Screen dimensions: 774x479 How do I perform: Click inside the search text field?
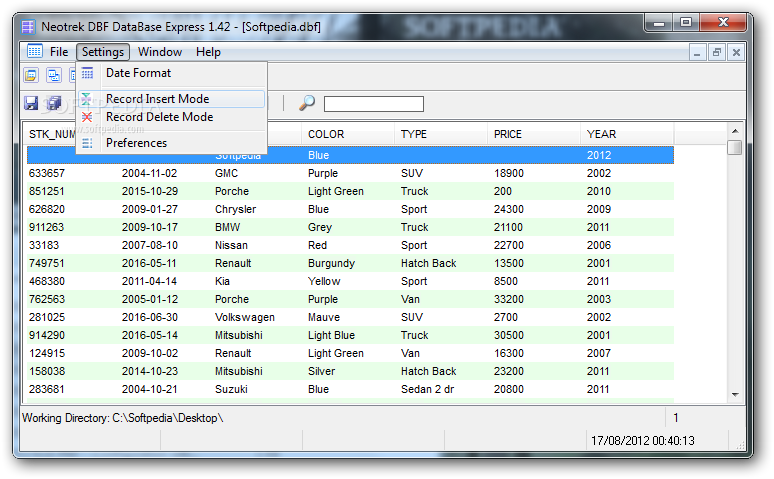[x=374, y=104]
